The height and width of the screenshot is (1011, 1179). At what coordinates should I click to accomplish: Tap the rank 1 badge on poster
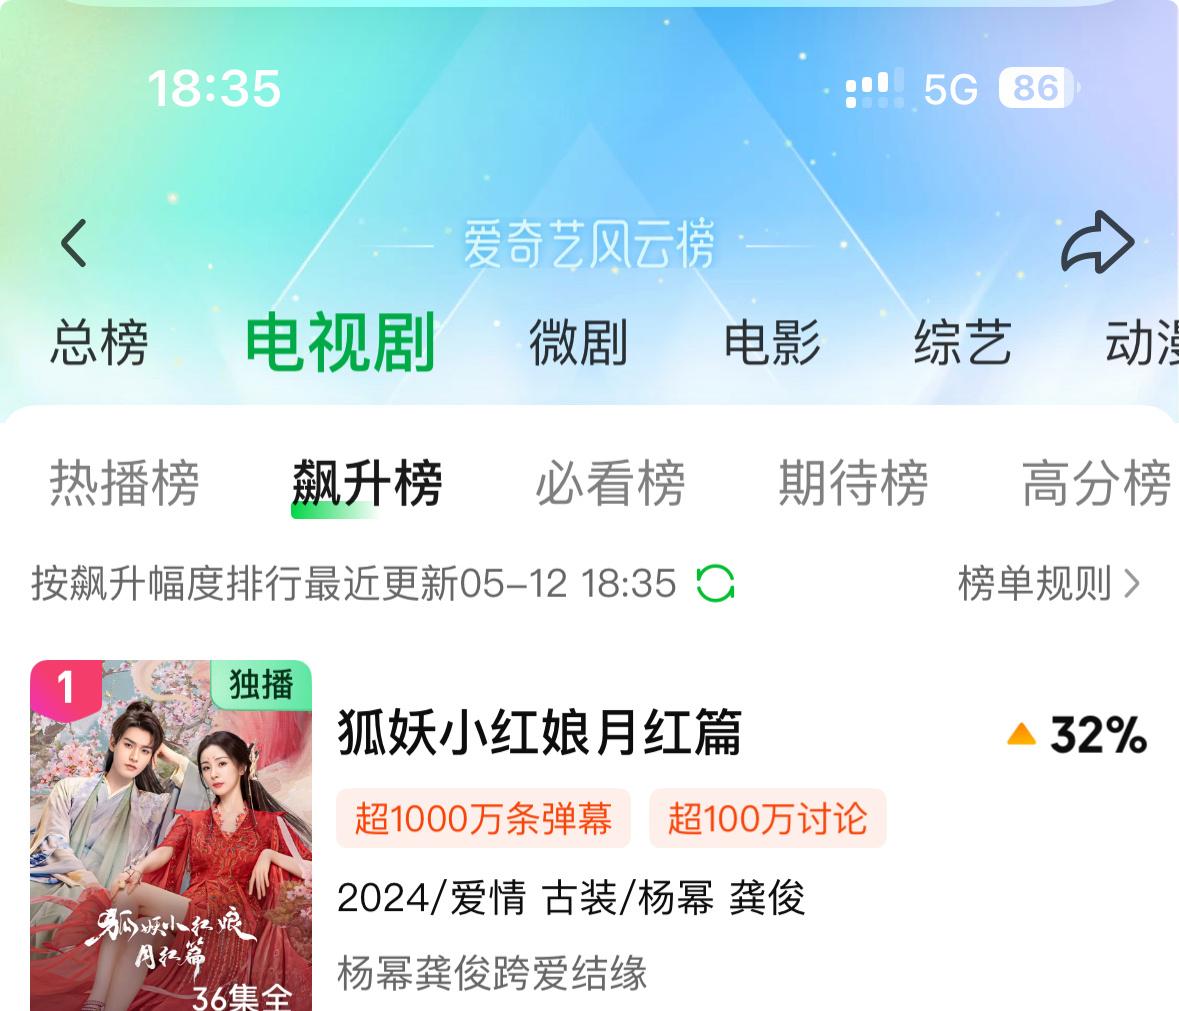(x=66, y=689)
